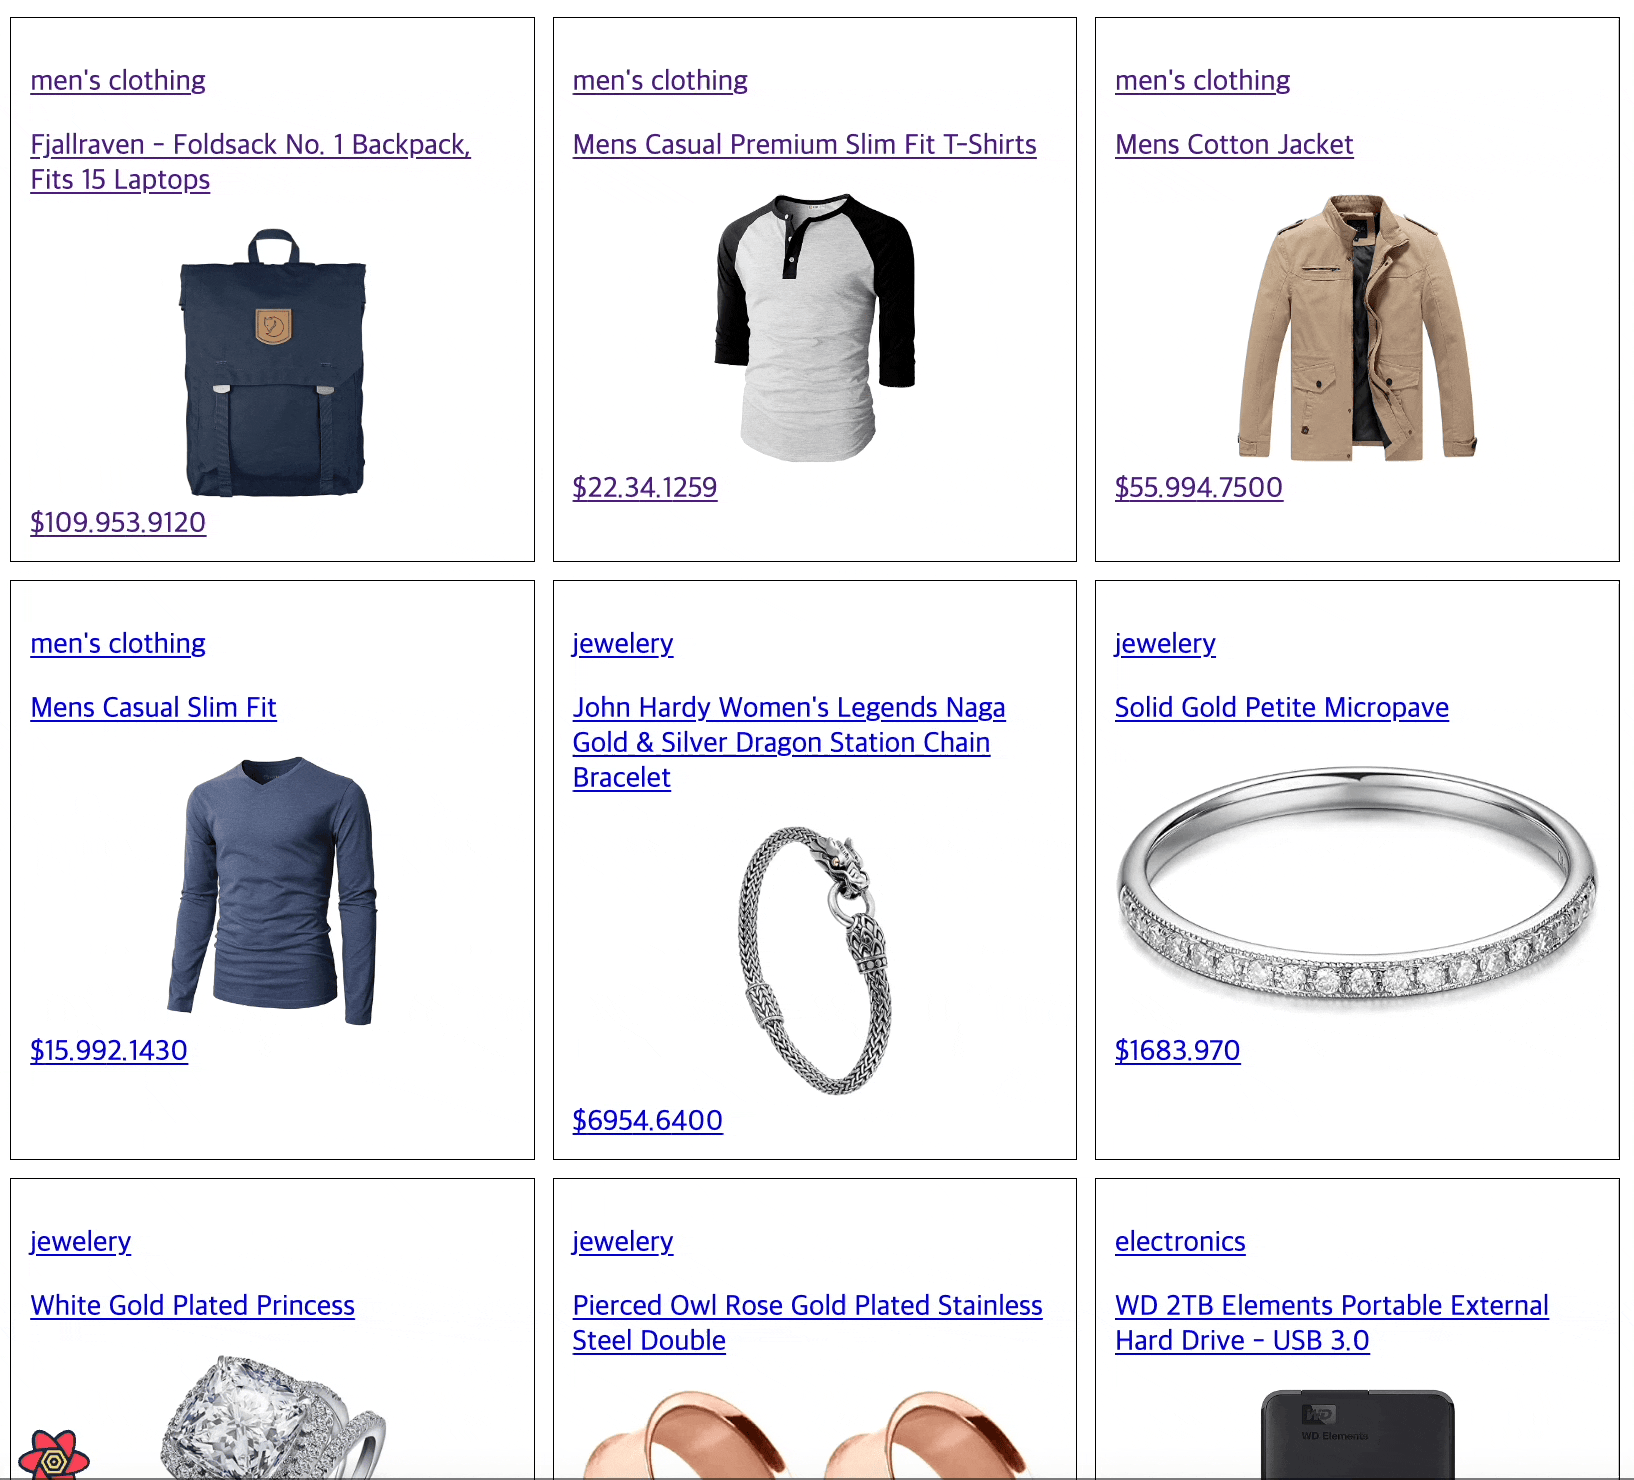Image resolution: width=1634 pixels, height=1480 pixels.
Task: Select Solid Gold Petite Micropave link
Action: (x=1282, y=708)
